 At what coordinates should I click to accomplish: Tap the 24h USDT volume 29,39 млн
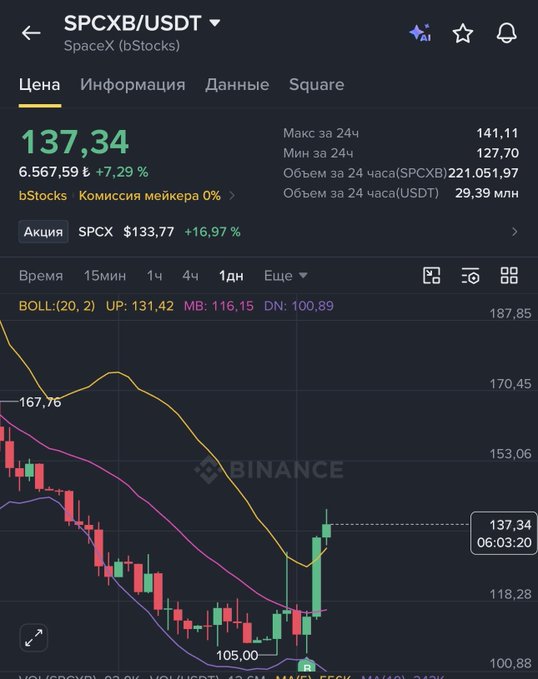(486, 193)
